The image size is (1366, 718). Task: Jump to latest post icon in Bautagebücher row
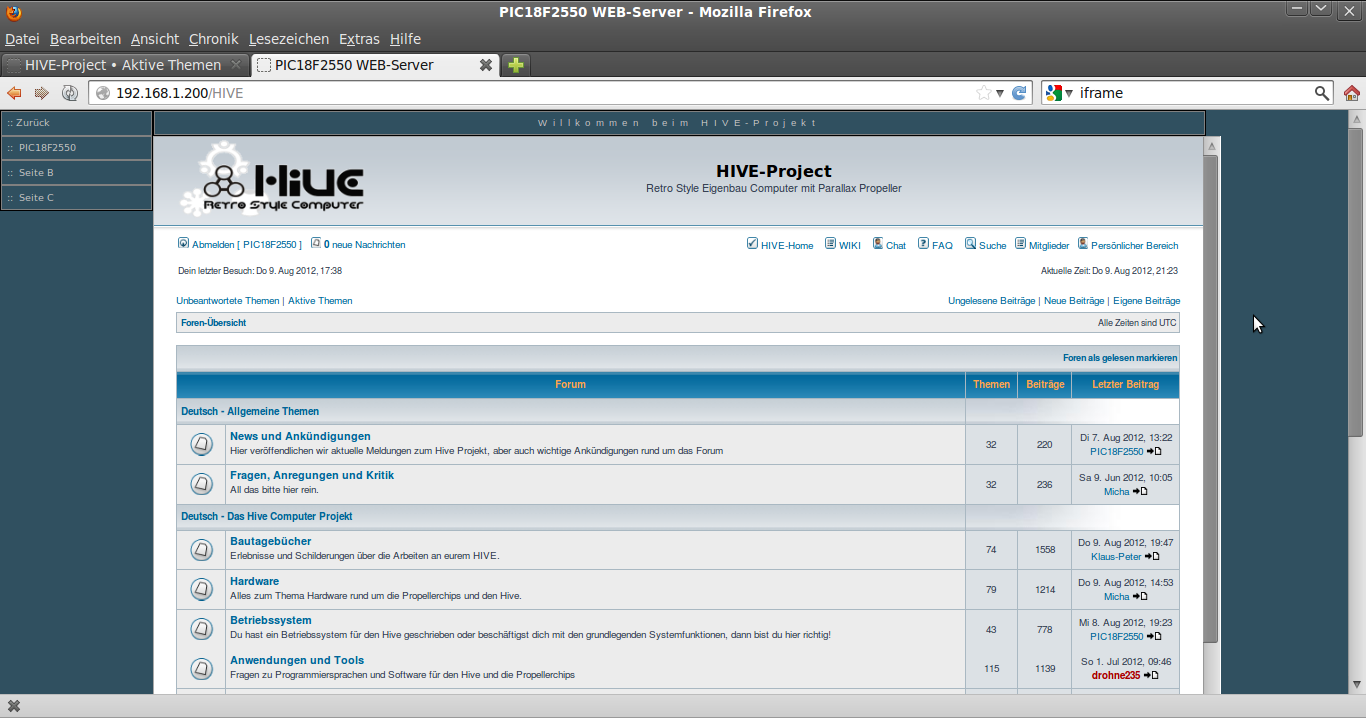(1153, 556)
